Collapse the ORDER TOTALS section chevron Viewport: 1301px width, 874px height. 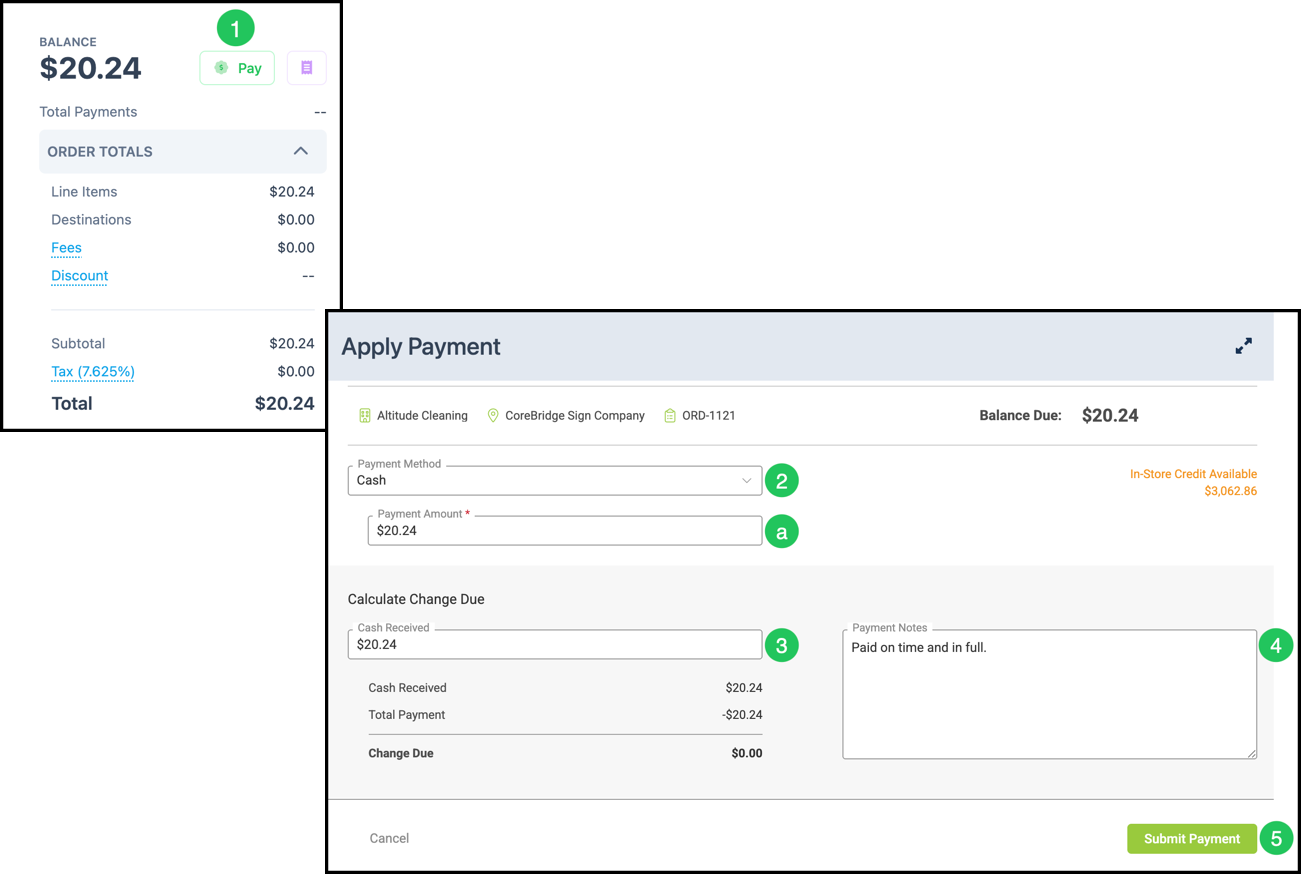point(300,151)
